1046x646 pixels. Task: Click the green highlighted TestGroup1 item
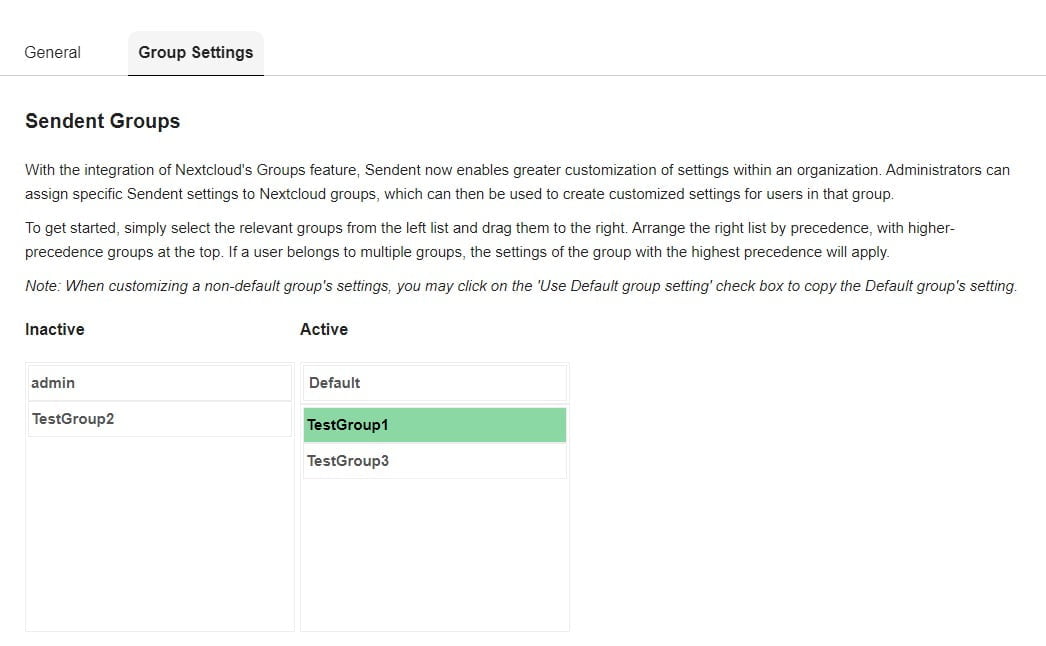click(434, 425)
